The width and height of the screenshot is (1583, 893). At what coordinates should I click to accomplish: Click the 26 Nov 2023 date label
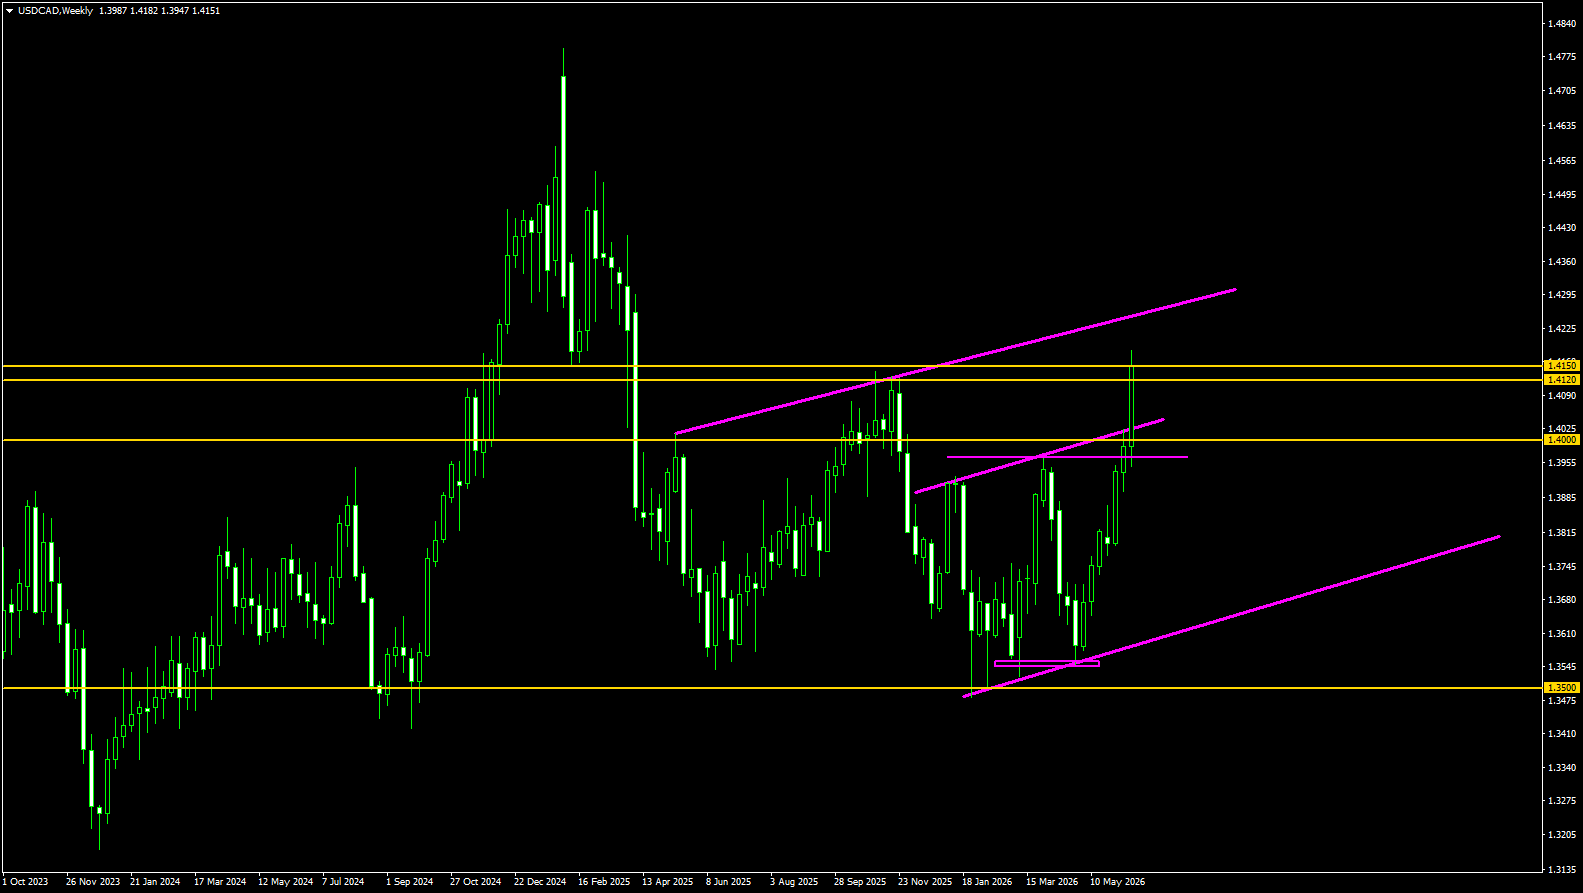(x=92, y=882)
